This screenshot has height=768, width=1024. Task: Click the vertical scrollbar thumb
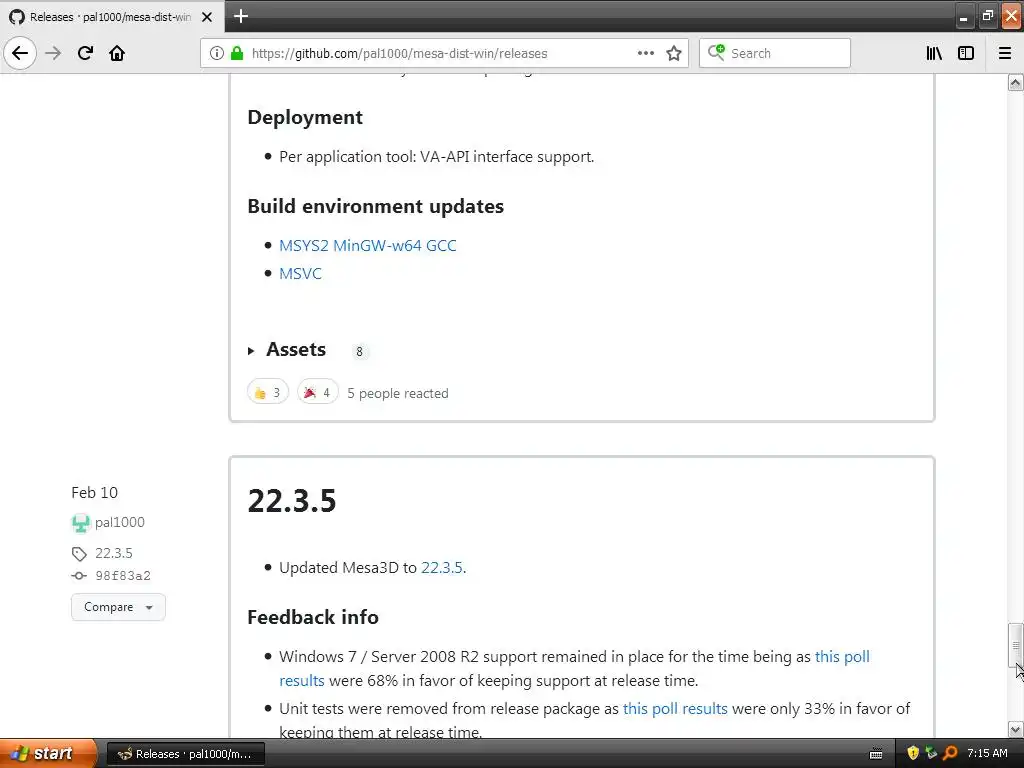point(1015,645)
